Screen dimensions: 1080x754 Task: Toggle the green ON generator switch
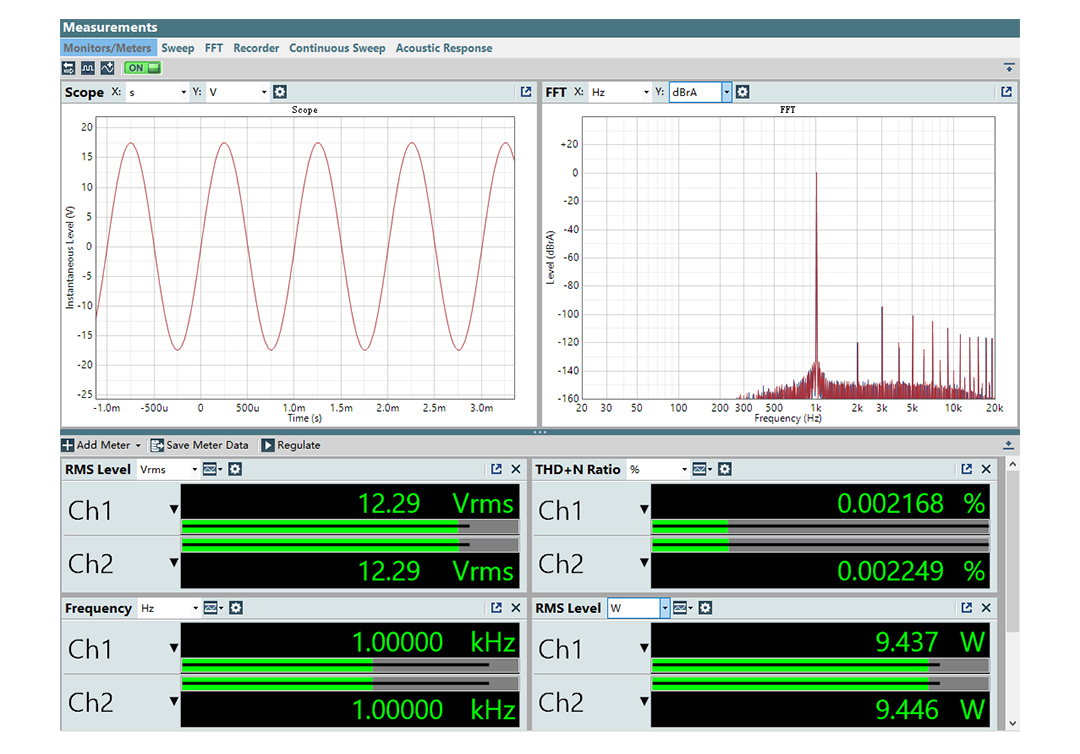point(141,68)
